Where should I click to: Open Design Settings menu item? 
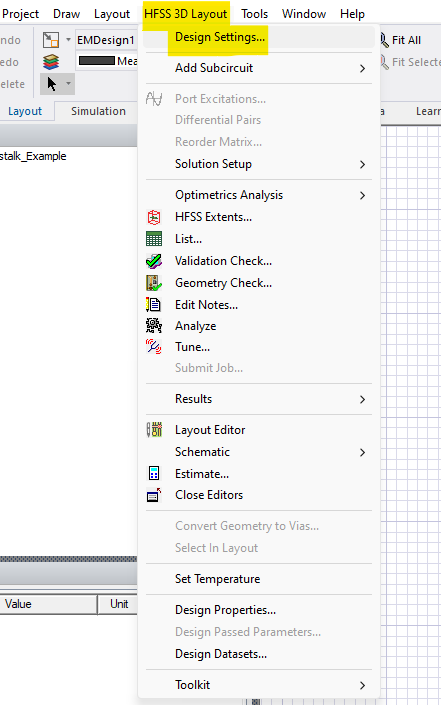coord(219,37)
